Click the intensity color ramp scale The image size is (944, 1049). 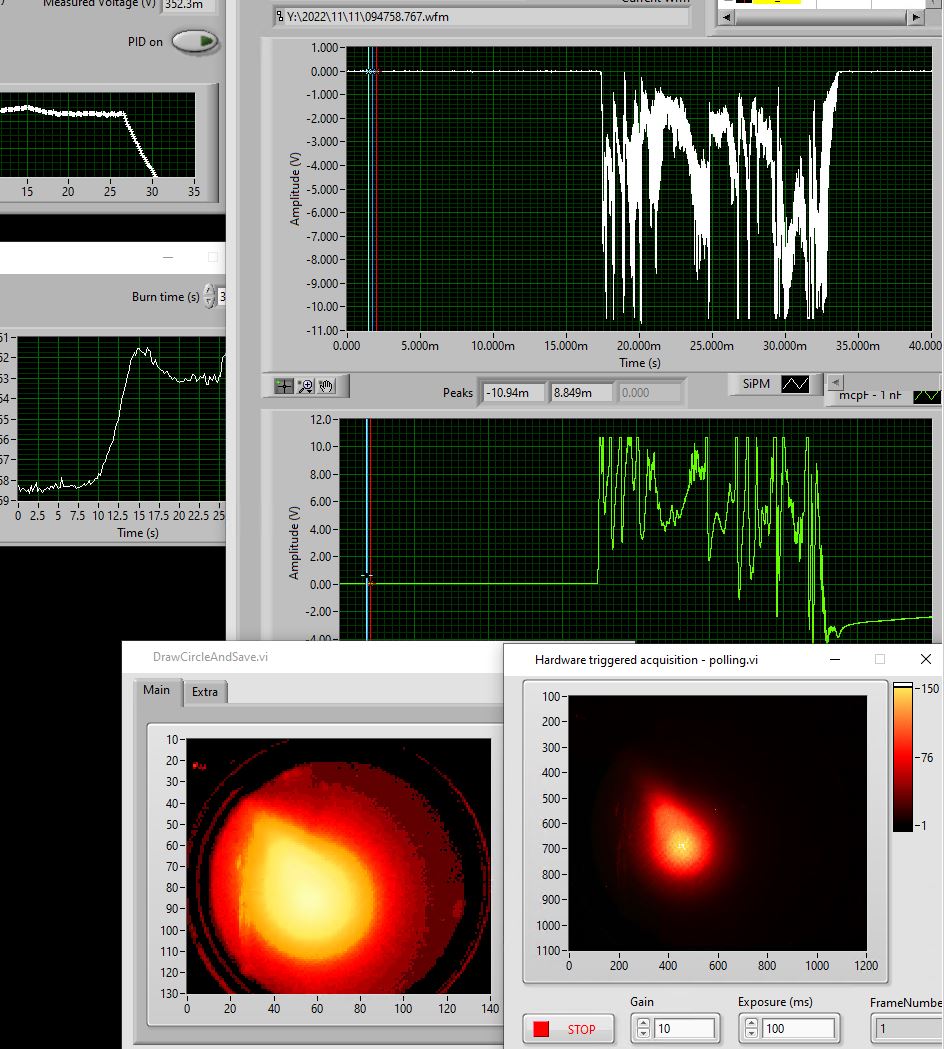coord(903,757)
